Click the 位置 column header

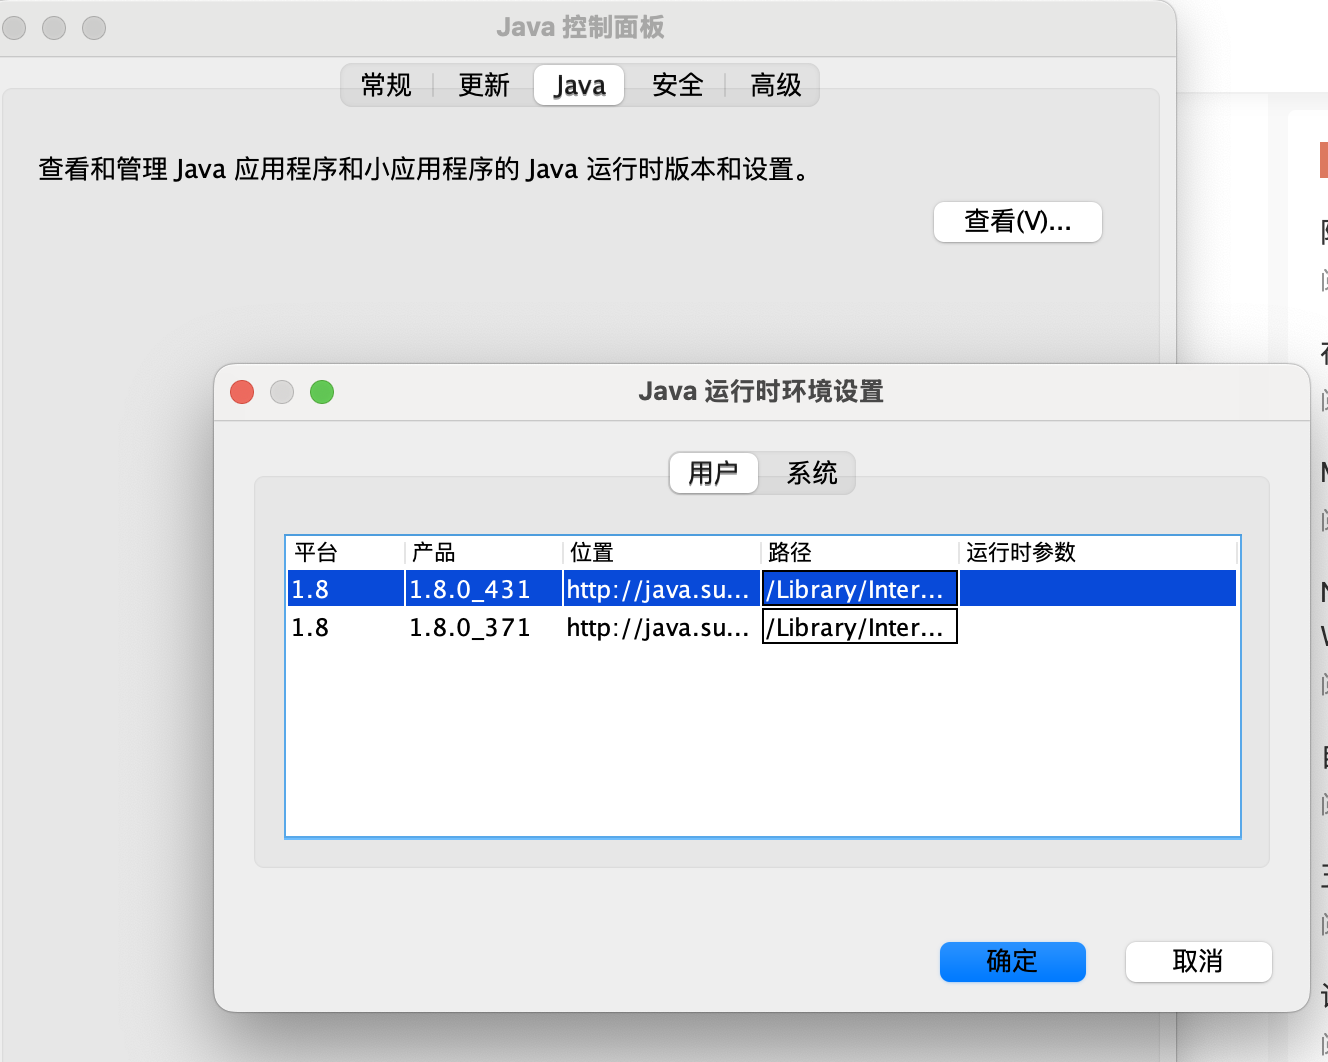[x=662, y=552]
